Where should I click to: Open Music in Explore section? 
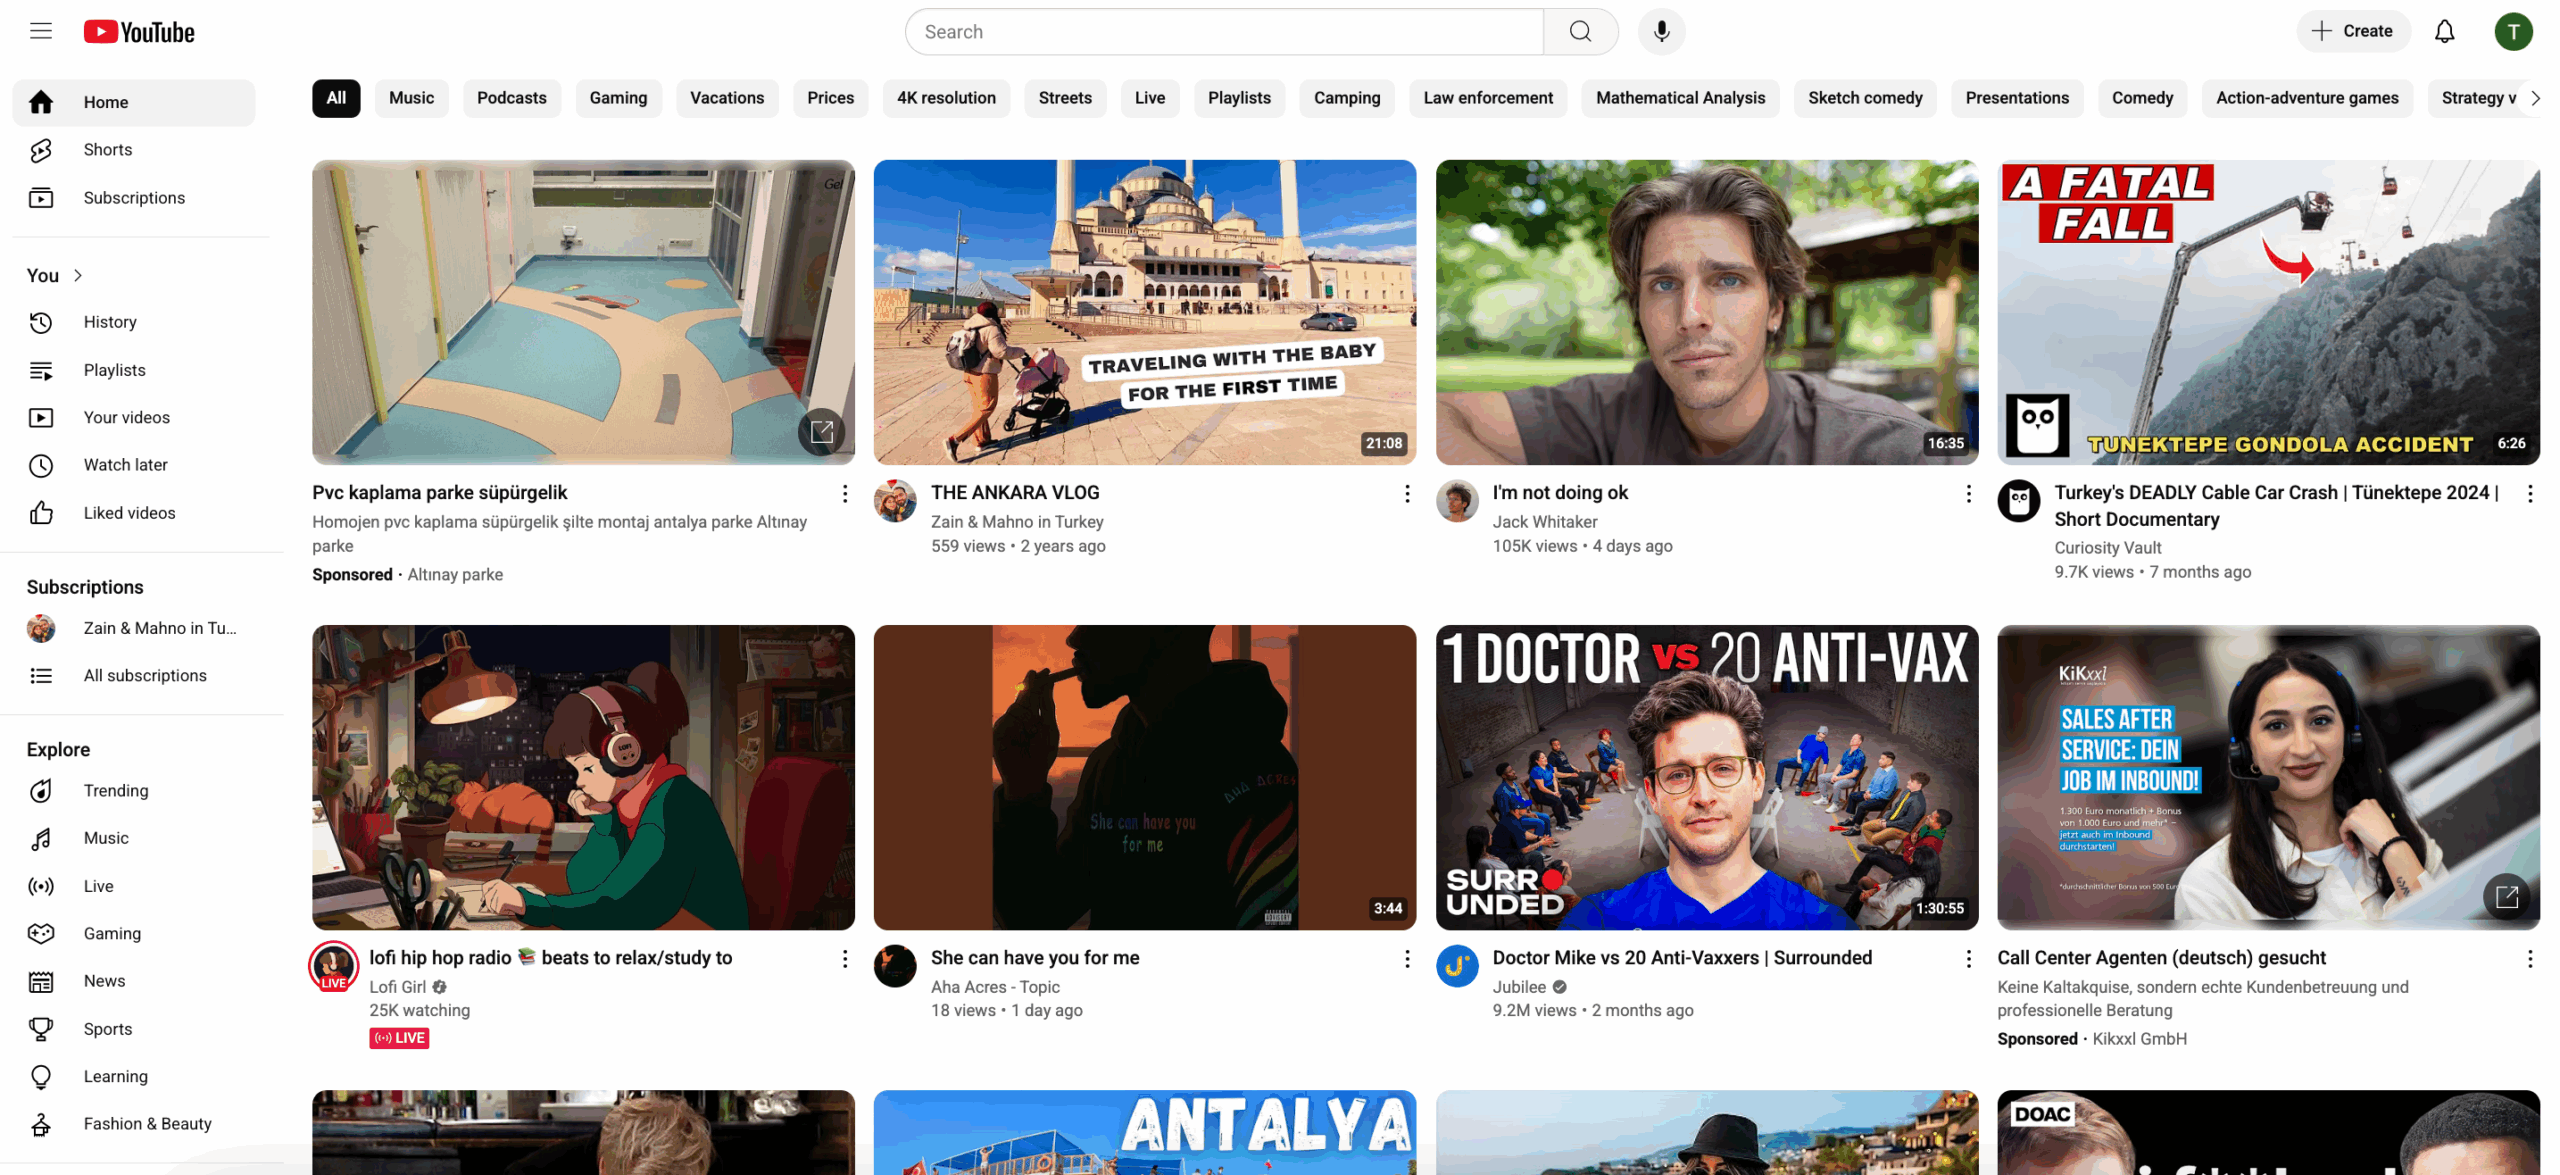(x=134, y=838)
